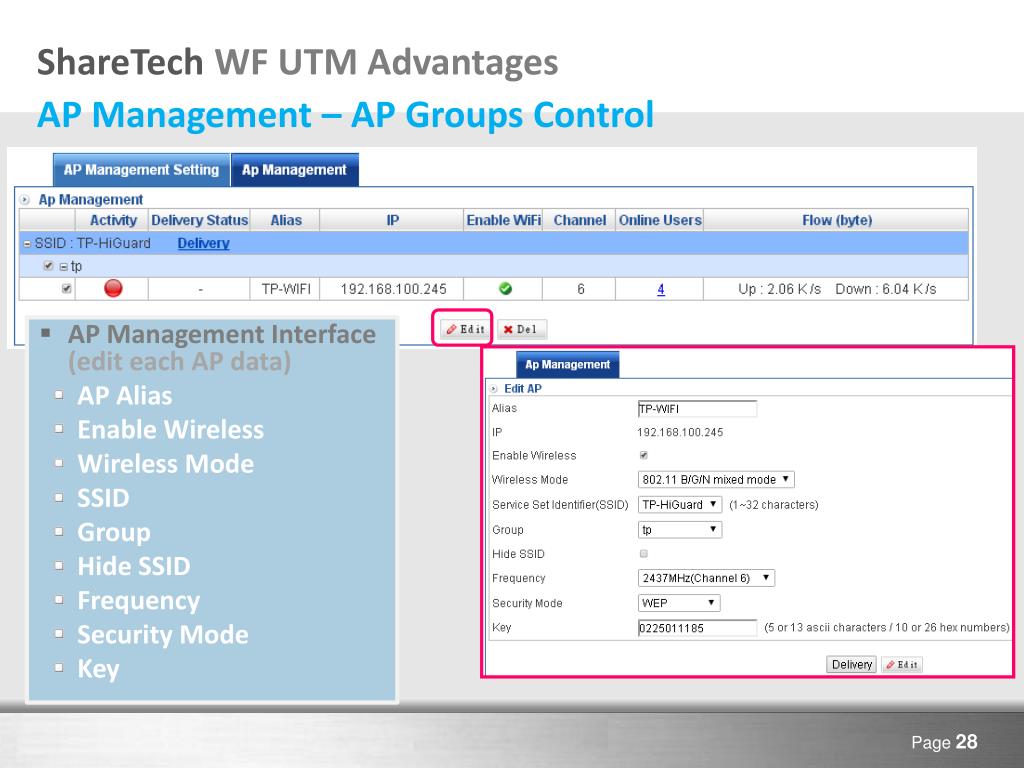
Task: Click the Edit AP section arrow icon
Action: tap(494, 389)
